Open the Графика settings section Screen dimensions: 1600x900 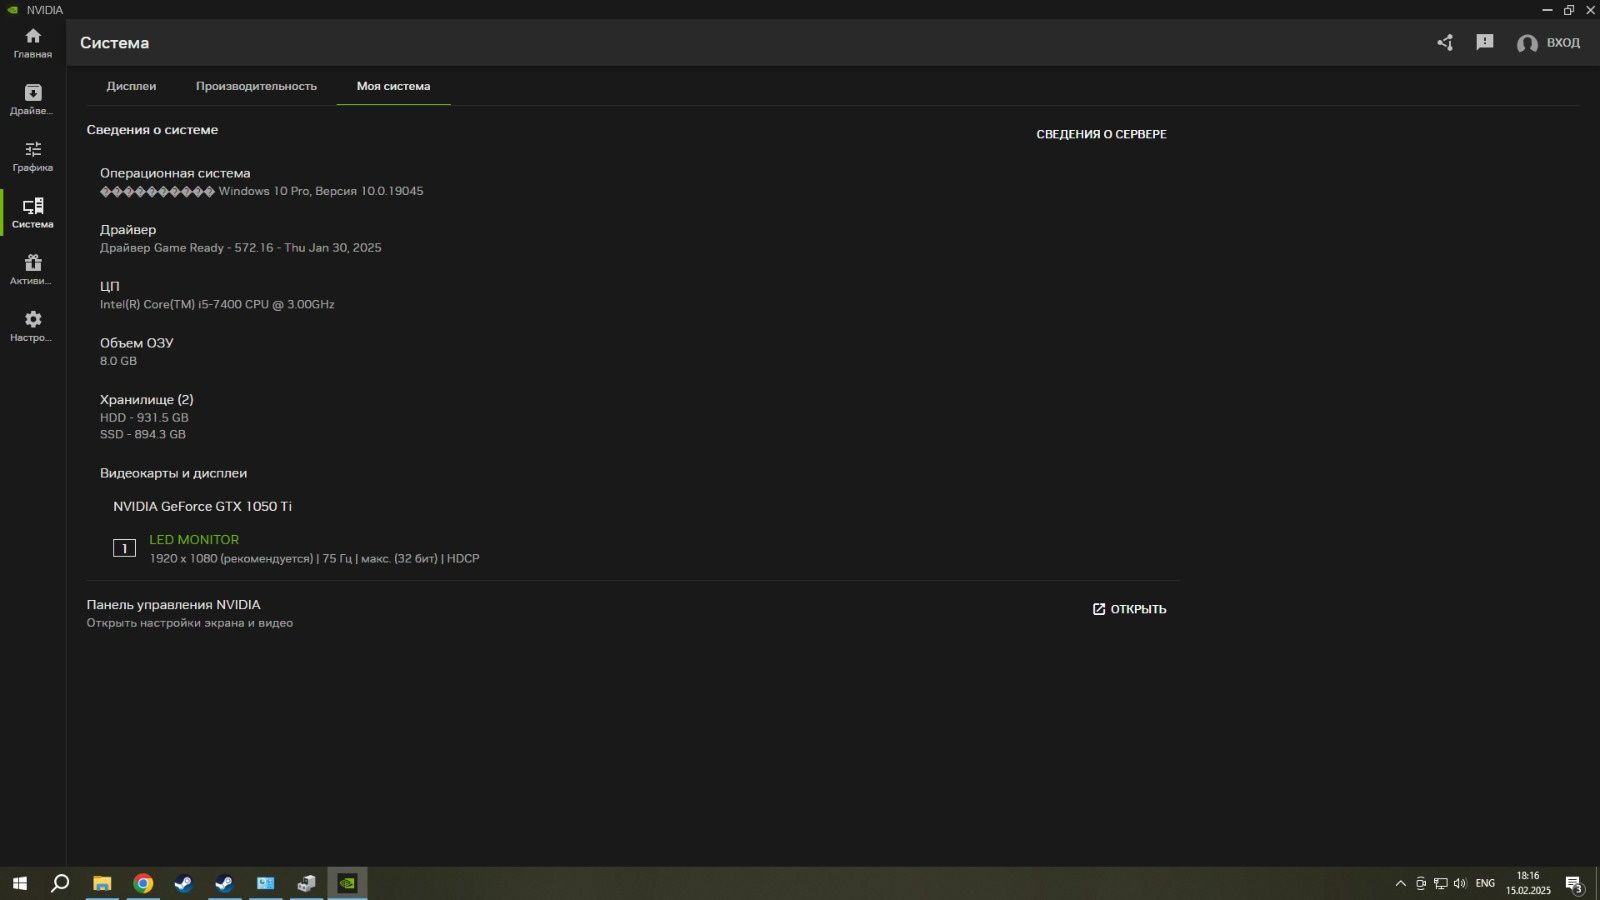pos(33,156)
